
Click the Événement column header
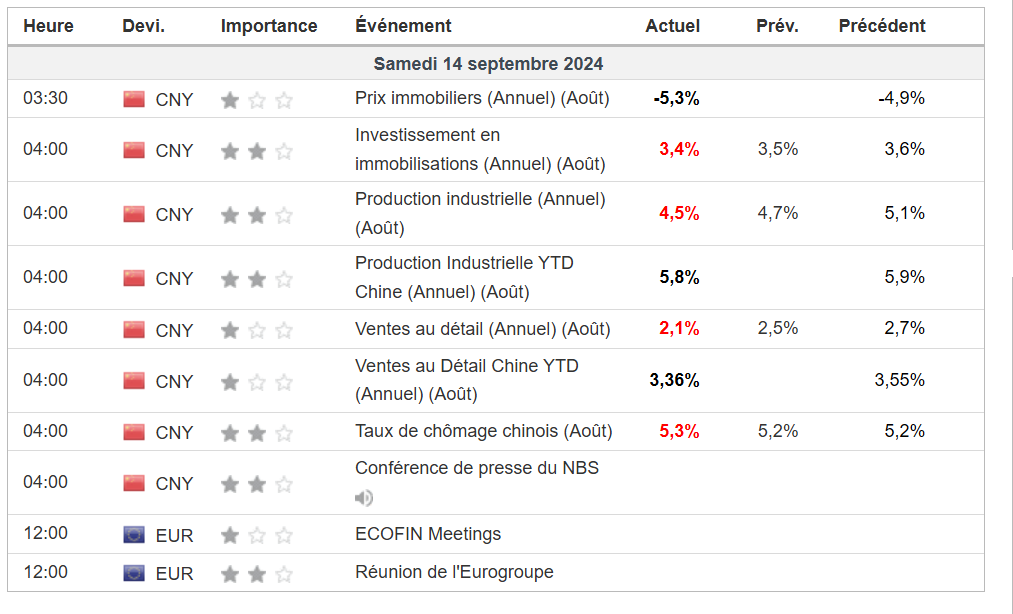[403, 26]
